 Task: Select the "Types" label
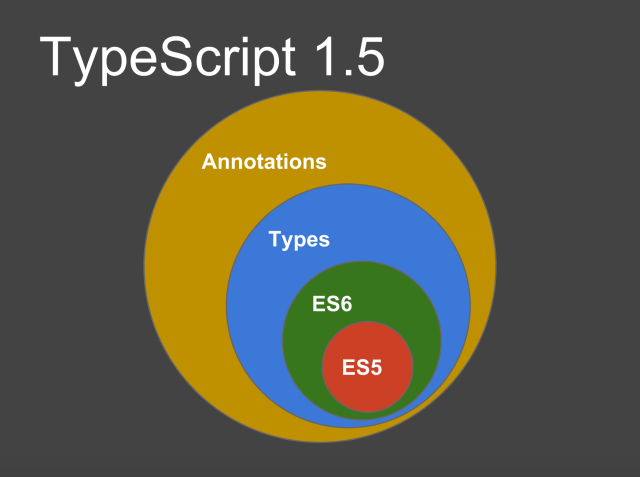coord(299,240)
